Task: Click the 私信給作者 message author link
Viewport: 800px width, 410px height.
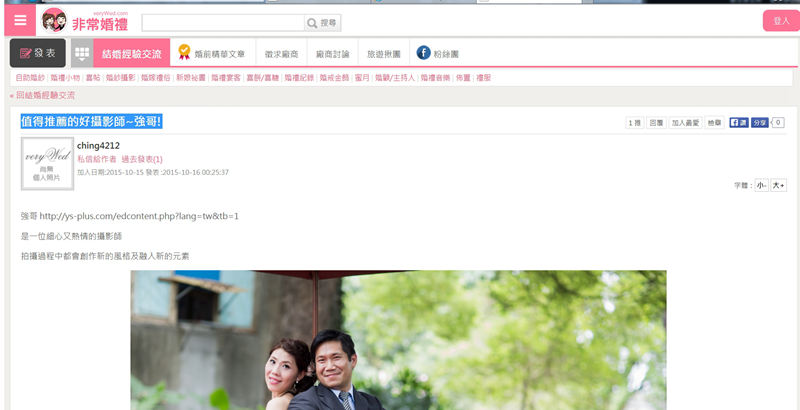Action: [96, 159]
